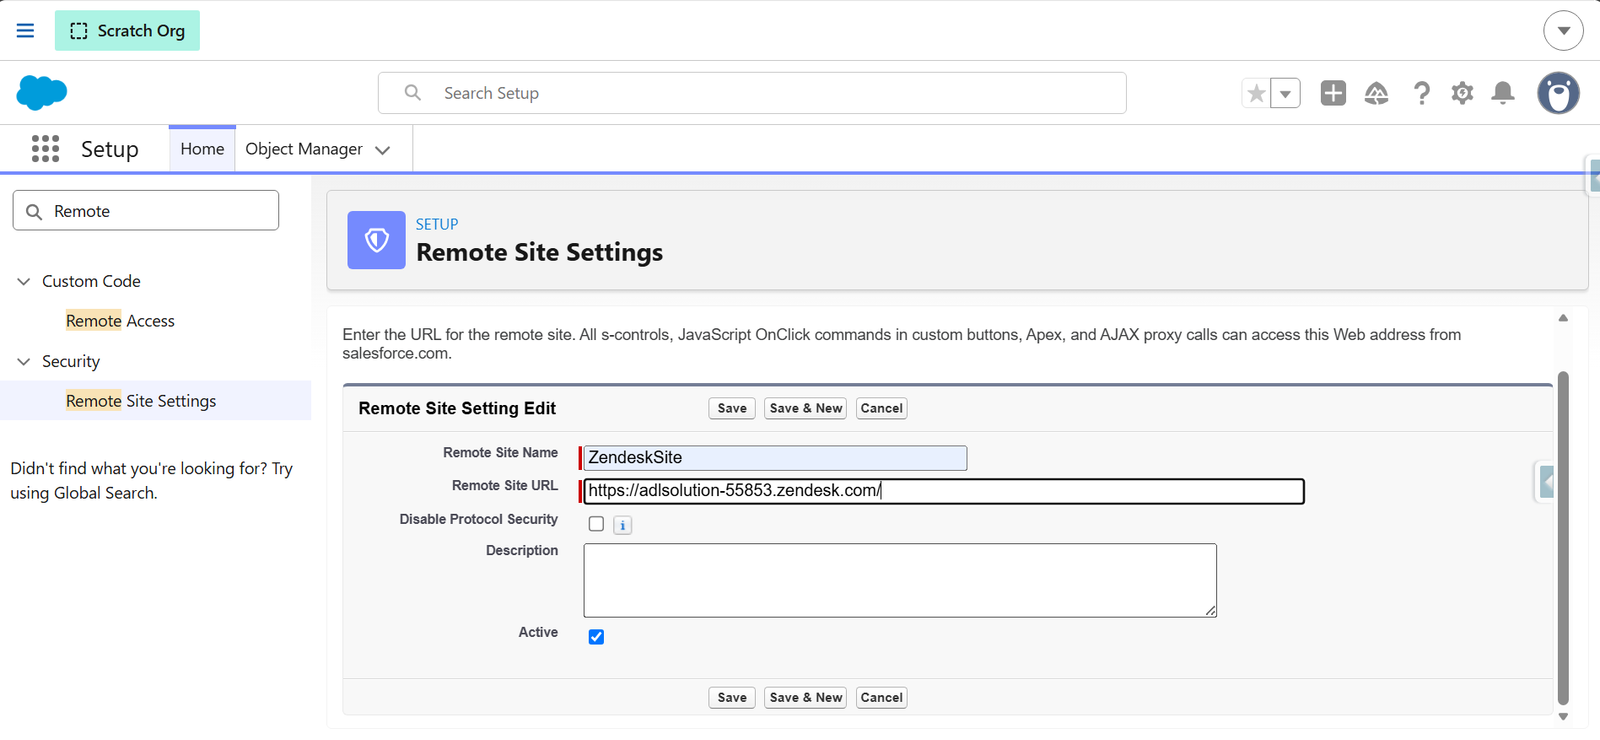Click the Remote Site Settings shield icon
This screenshot has height=740, width=1600.
pyautogui.click(x=376, y=240)
